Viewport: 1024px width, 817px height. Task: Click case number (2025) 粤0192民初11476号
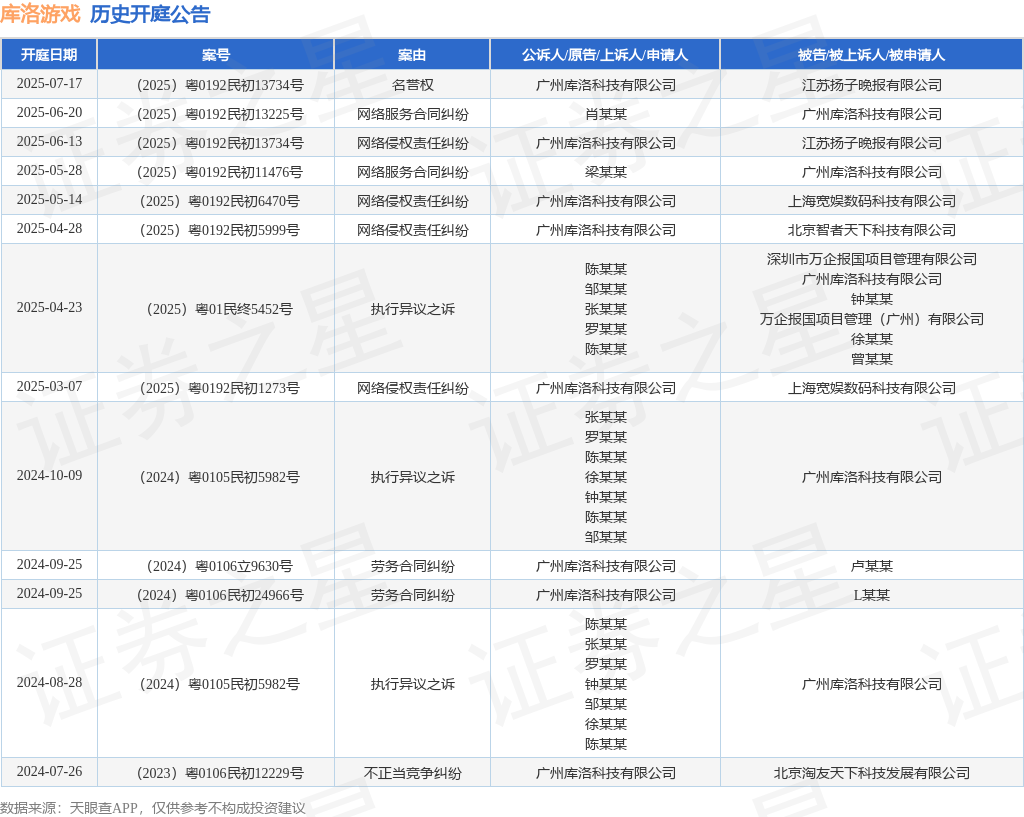tap(219, 172)
